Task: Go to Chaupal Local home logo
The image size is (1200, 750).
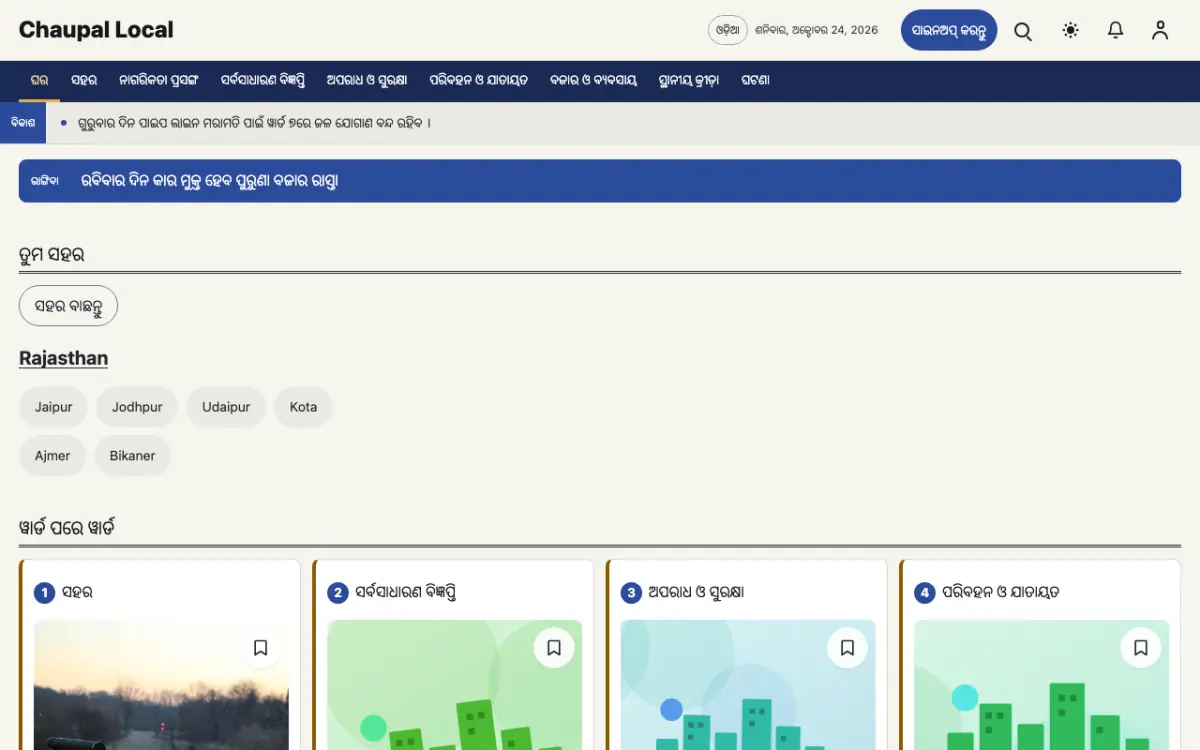Action: (96, 30)
